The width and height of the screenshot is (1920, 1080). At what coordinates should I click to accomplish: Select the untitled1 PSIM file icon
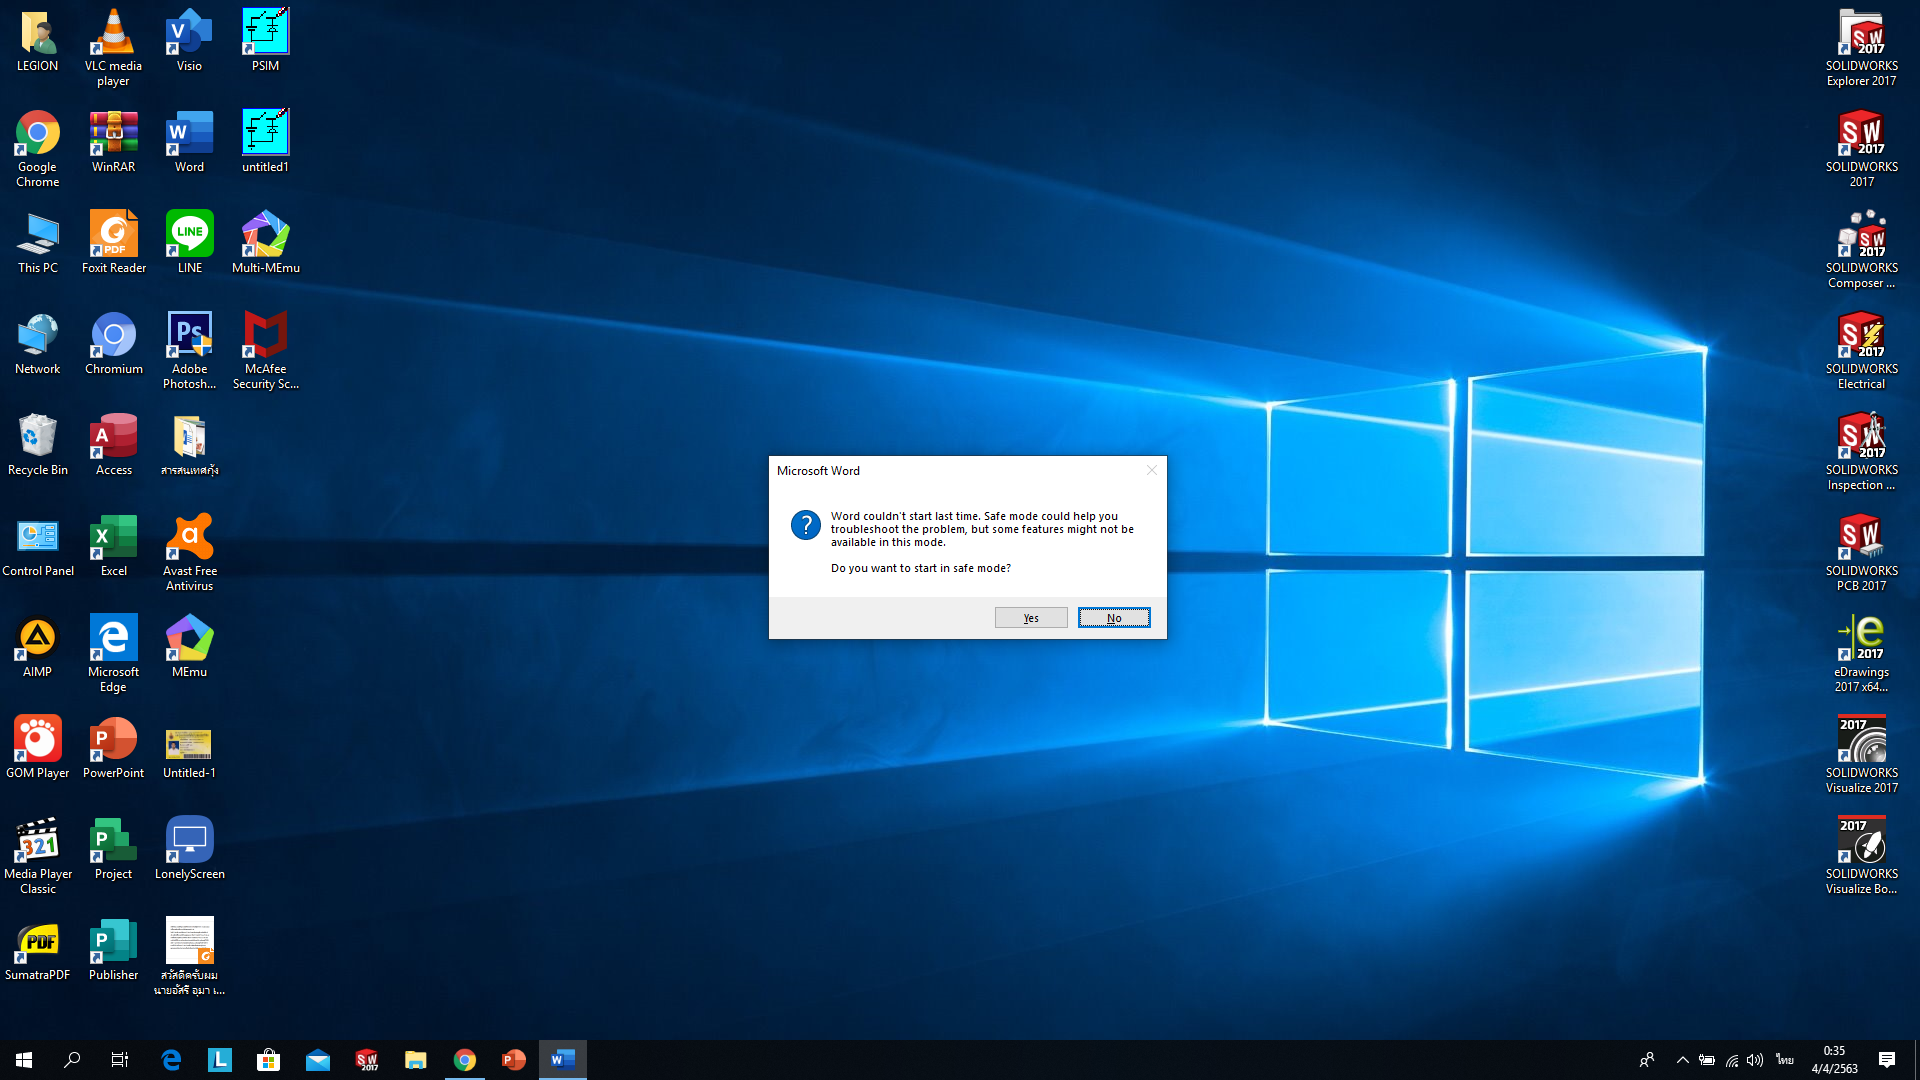(265, 142)
